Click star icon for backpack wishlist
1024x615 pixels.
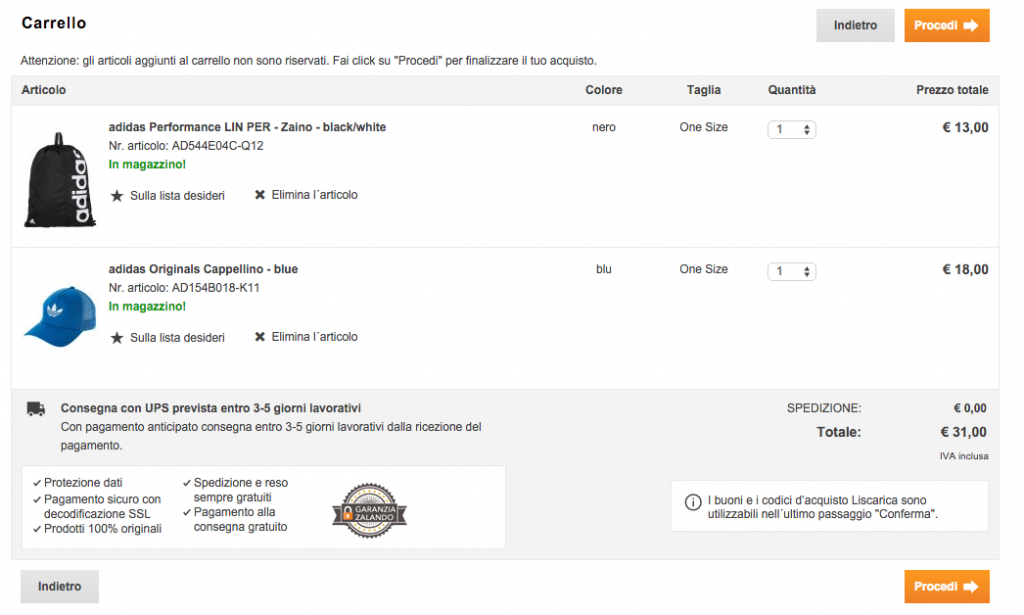coord(117,196)
